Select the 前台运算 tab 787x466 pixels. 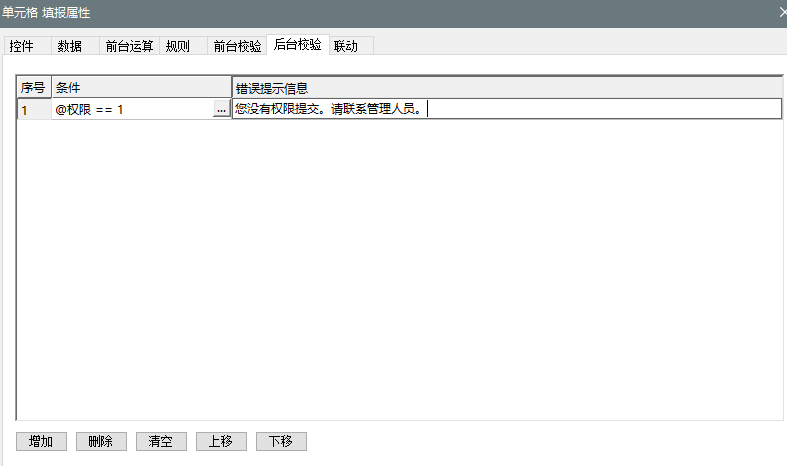[x=129, y=46]
